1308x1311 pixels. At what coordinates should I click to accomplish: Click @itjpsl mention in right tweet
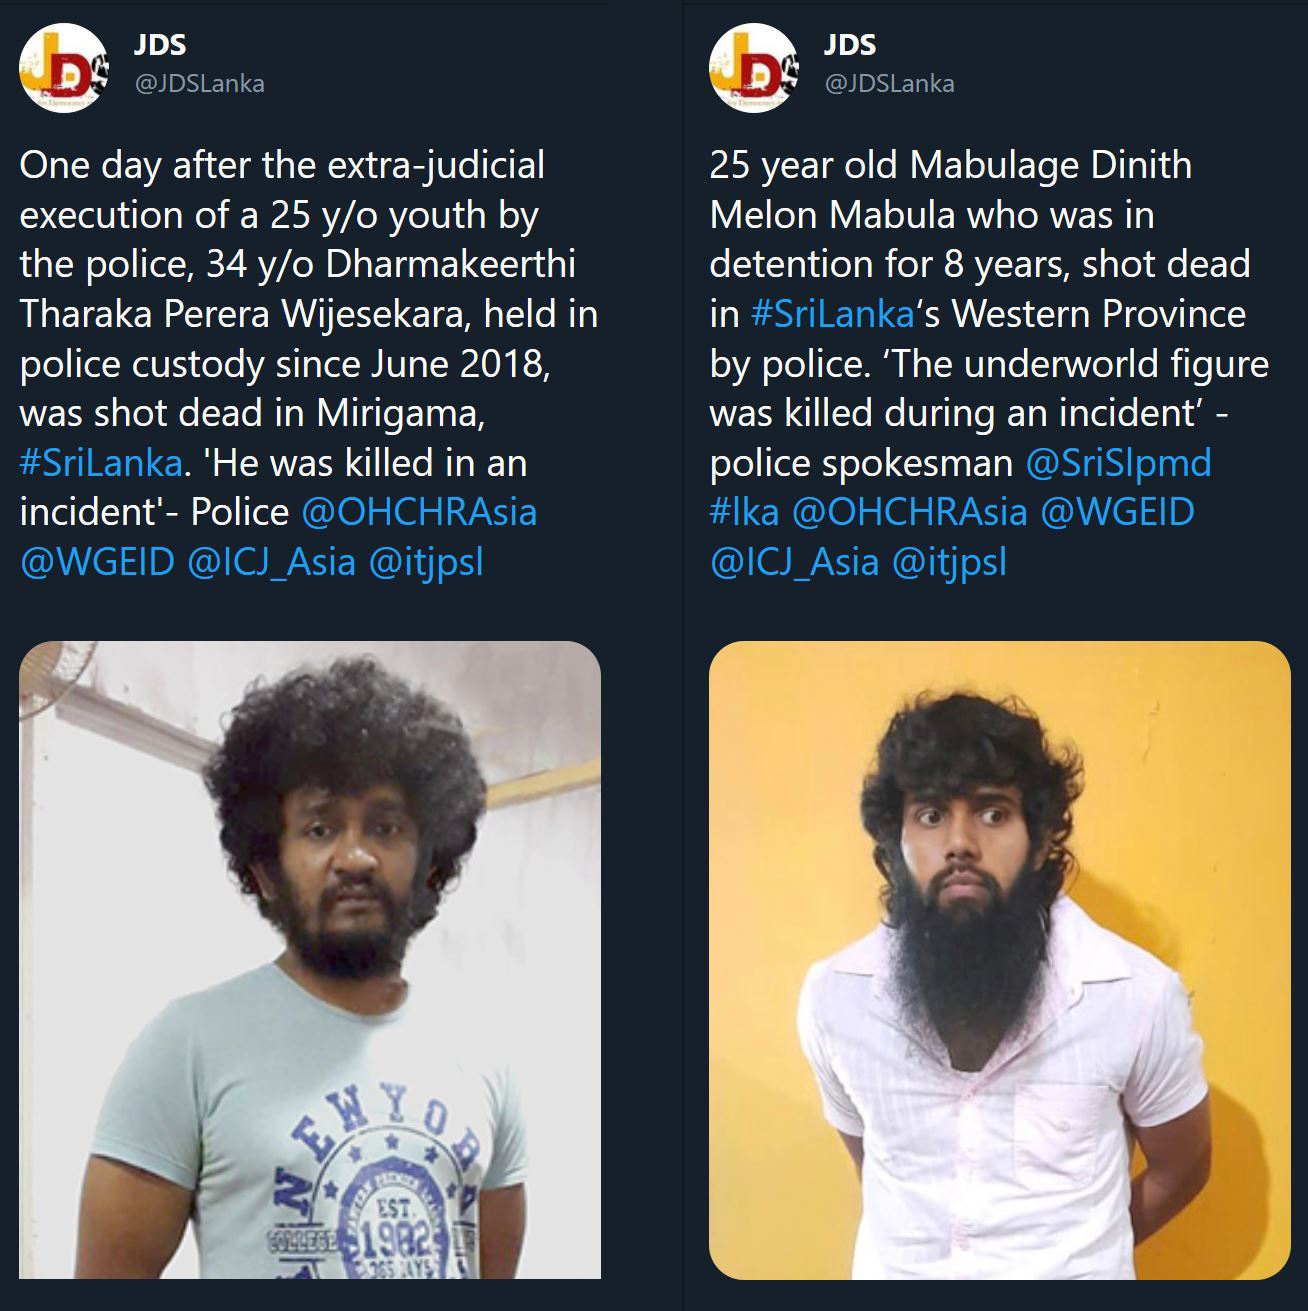[949, 561]
